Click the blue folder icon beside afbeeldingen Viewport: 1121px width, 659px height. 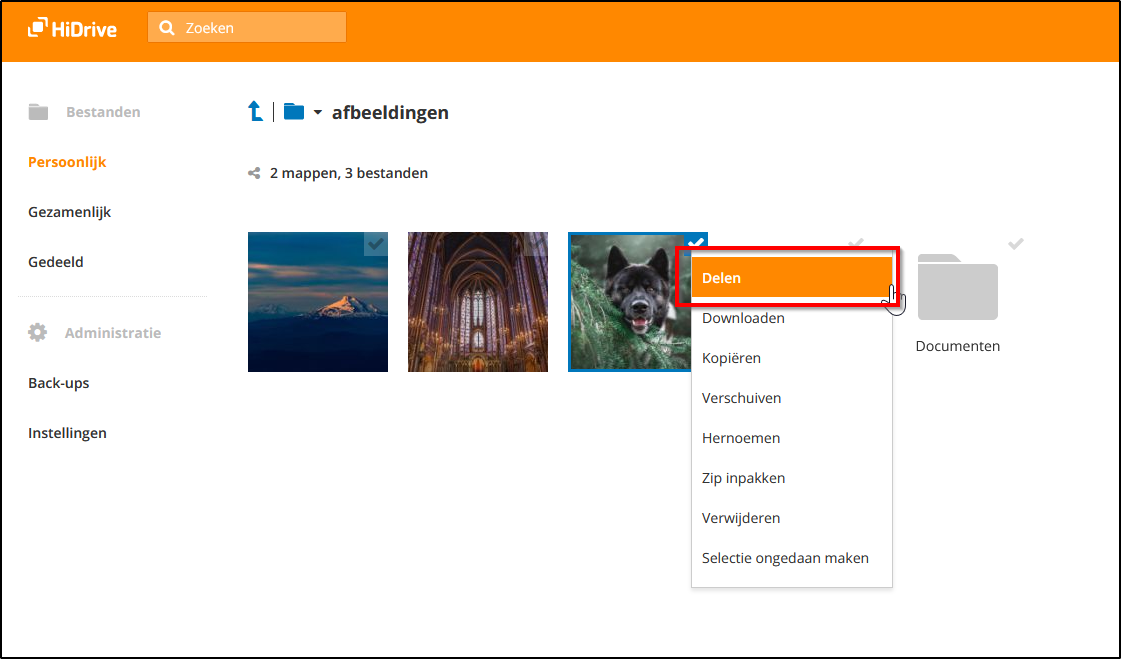293,111
